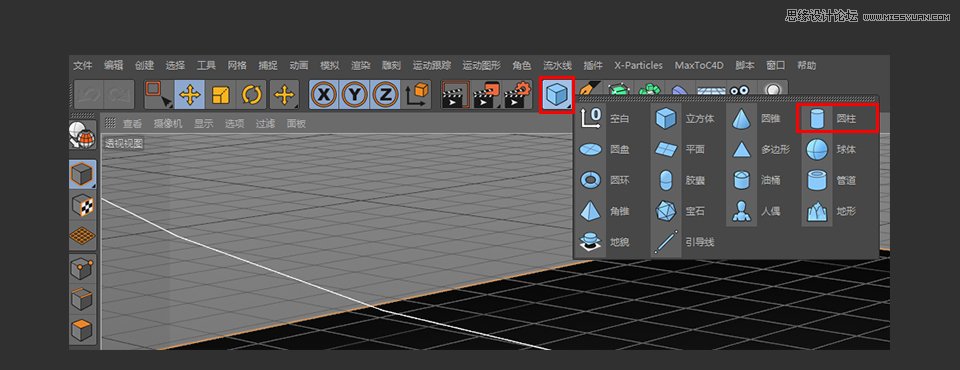960x370 pixels.
Task: Open the 雕刻 (Sculpt) menu
Action: point(391,66)
